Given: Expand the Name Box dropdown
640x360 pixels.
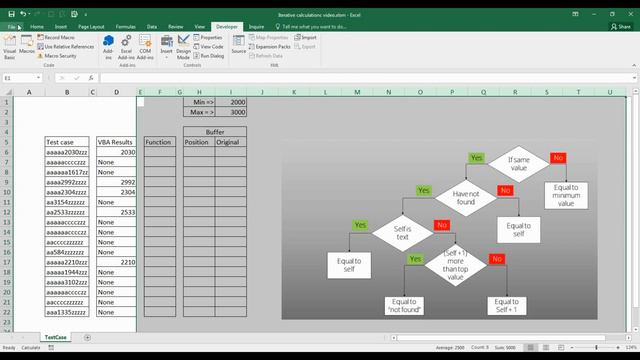Looking at the screenshot, I should click(x=38, y=78).
